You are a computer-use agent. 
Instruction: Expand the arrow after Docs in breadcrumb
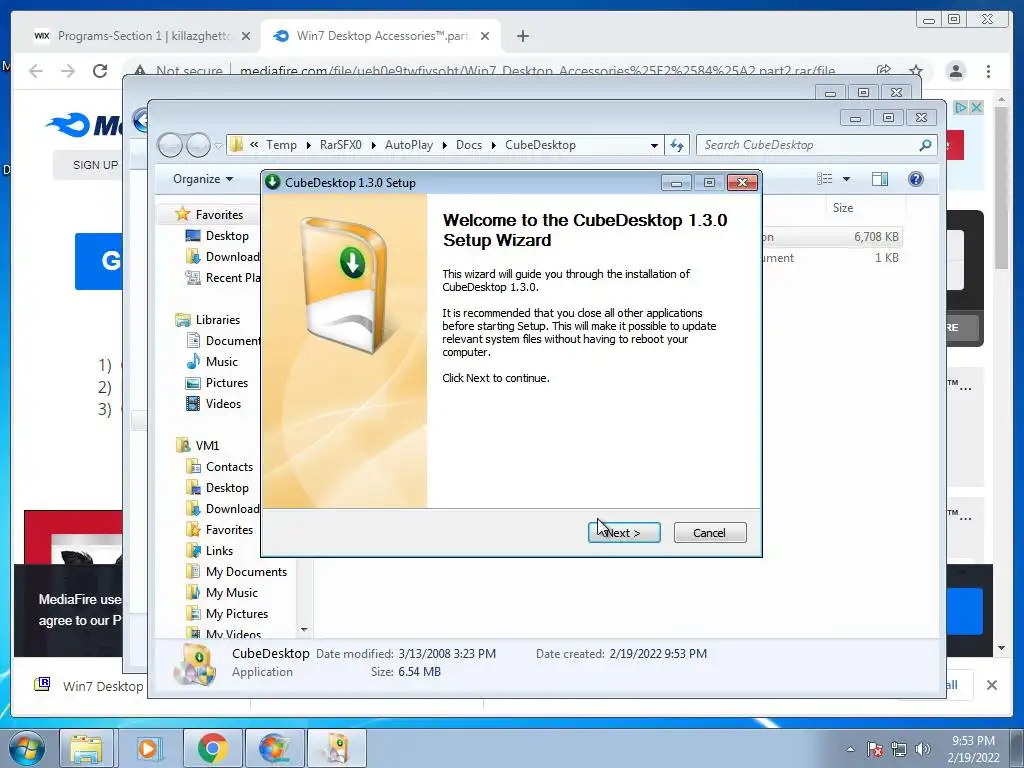click(493, 146)
